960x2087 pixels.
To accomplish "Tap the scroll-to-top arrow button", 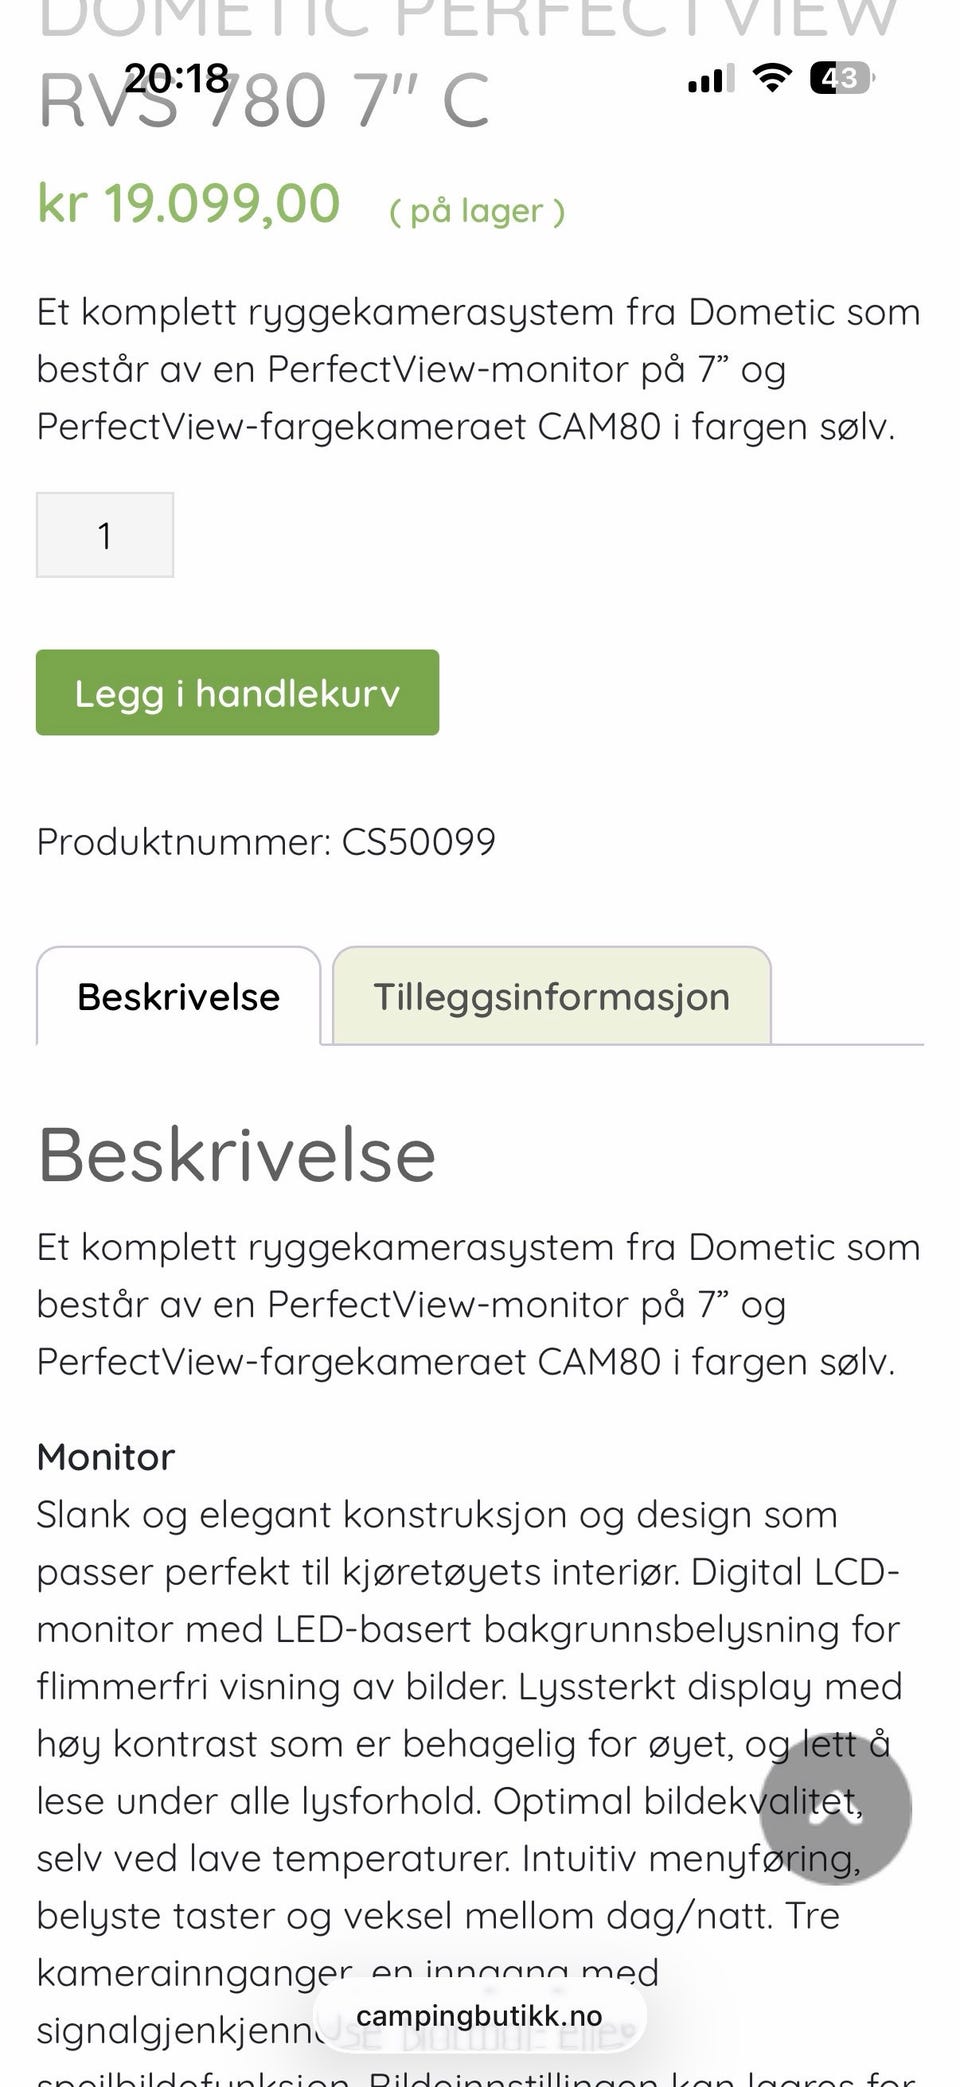I will coord(835,1808).
